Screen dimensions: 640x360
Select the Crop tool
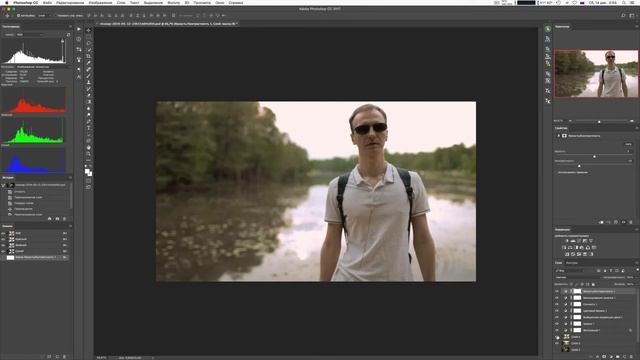click(x=89, y=56)
